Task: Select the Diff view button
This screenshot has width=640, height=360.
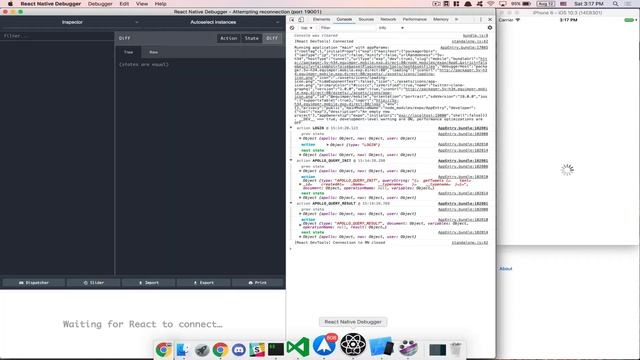Action: point(272,38)
